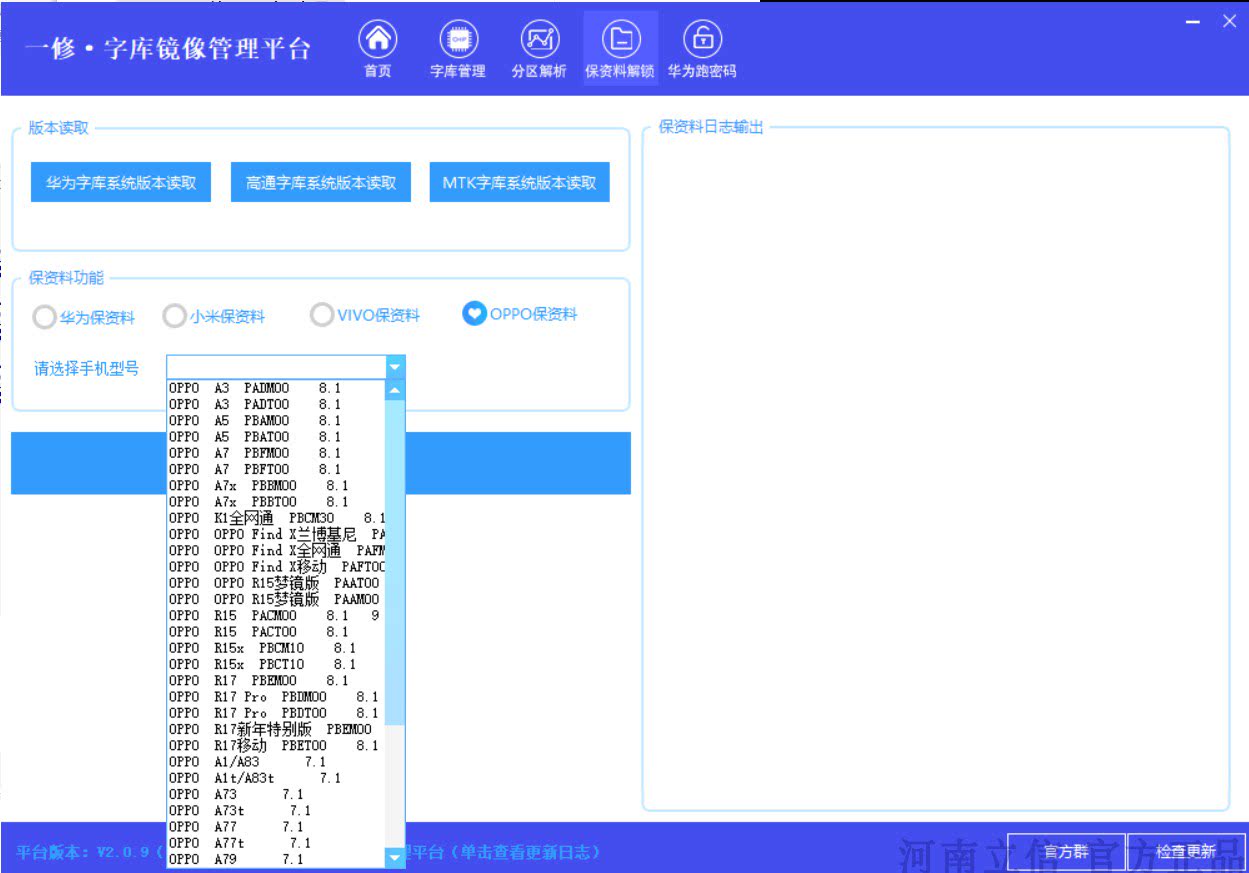Choose OPPO Find X移动 entry

click(276, 566)
